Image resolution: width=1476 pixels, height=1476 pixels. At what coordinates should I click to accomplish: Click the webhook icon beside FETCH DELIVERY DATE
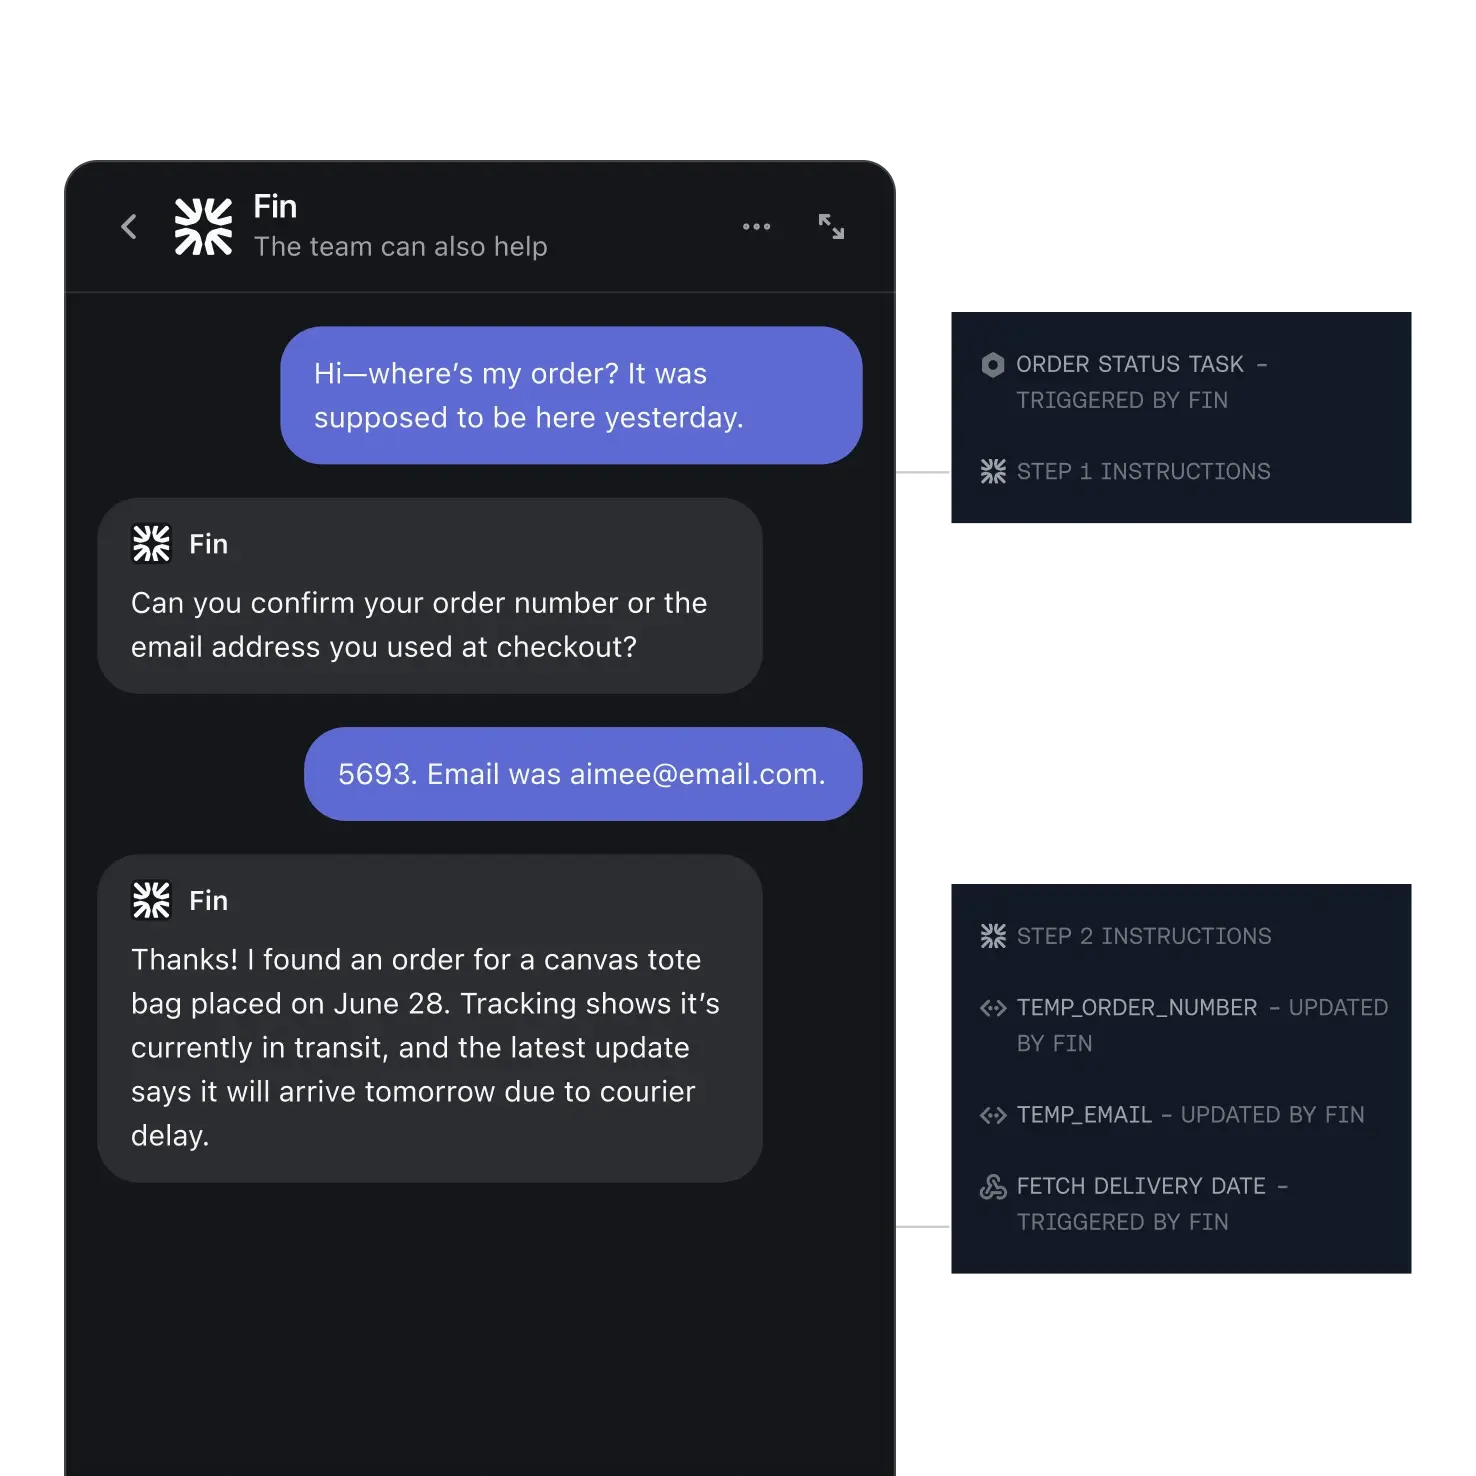(x=993, y=1187)
